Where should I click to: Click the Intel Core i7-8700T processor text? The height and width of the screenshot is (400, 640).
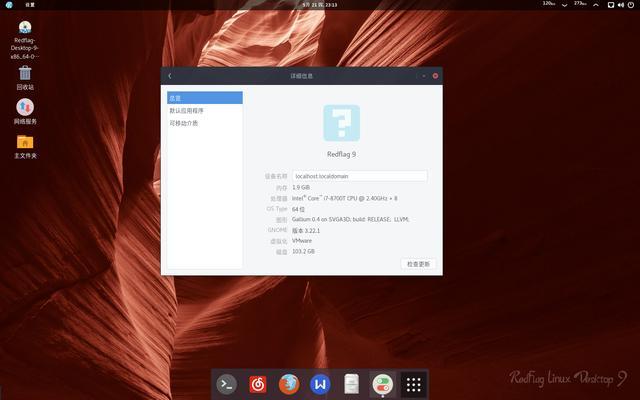344,198
